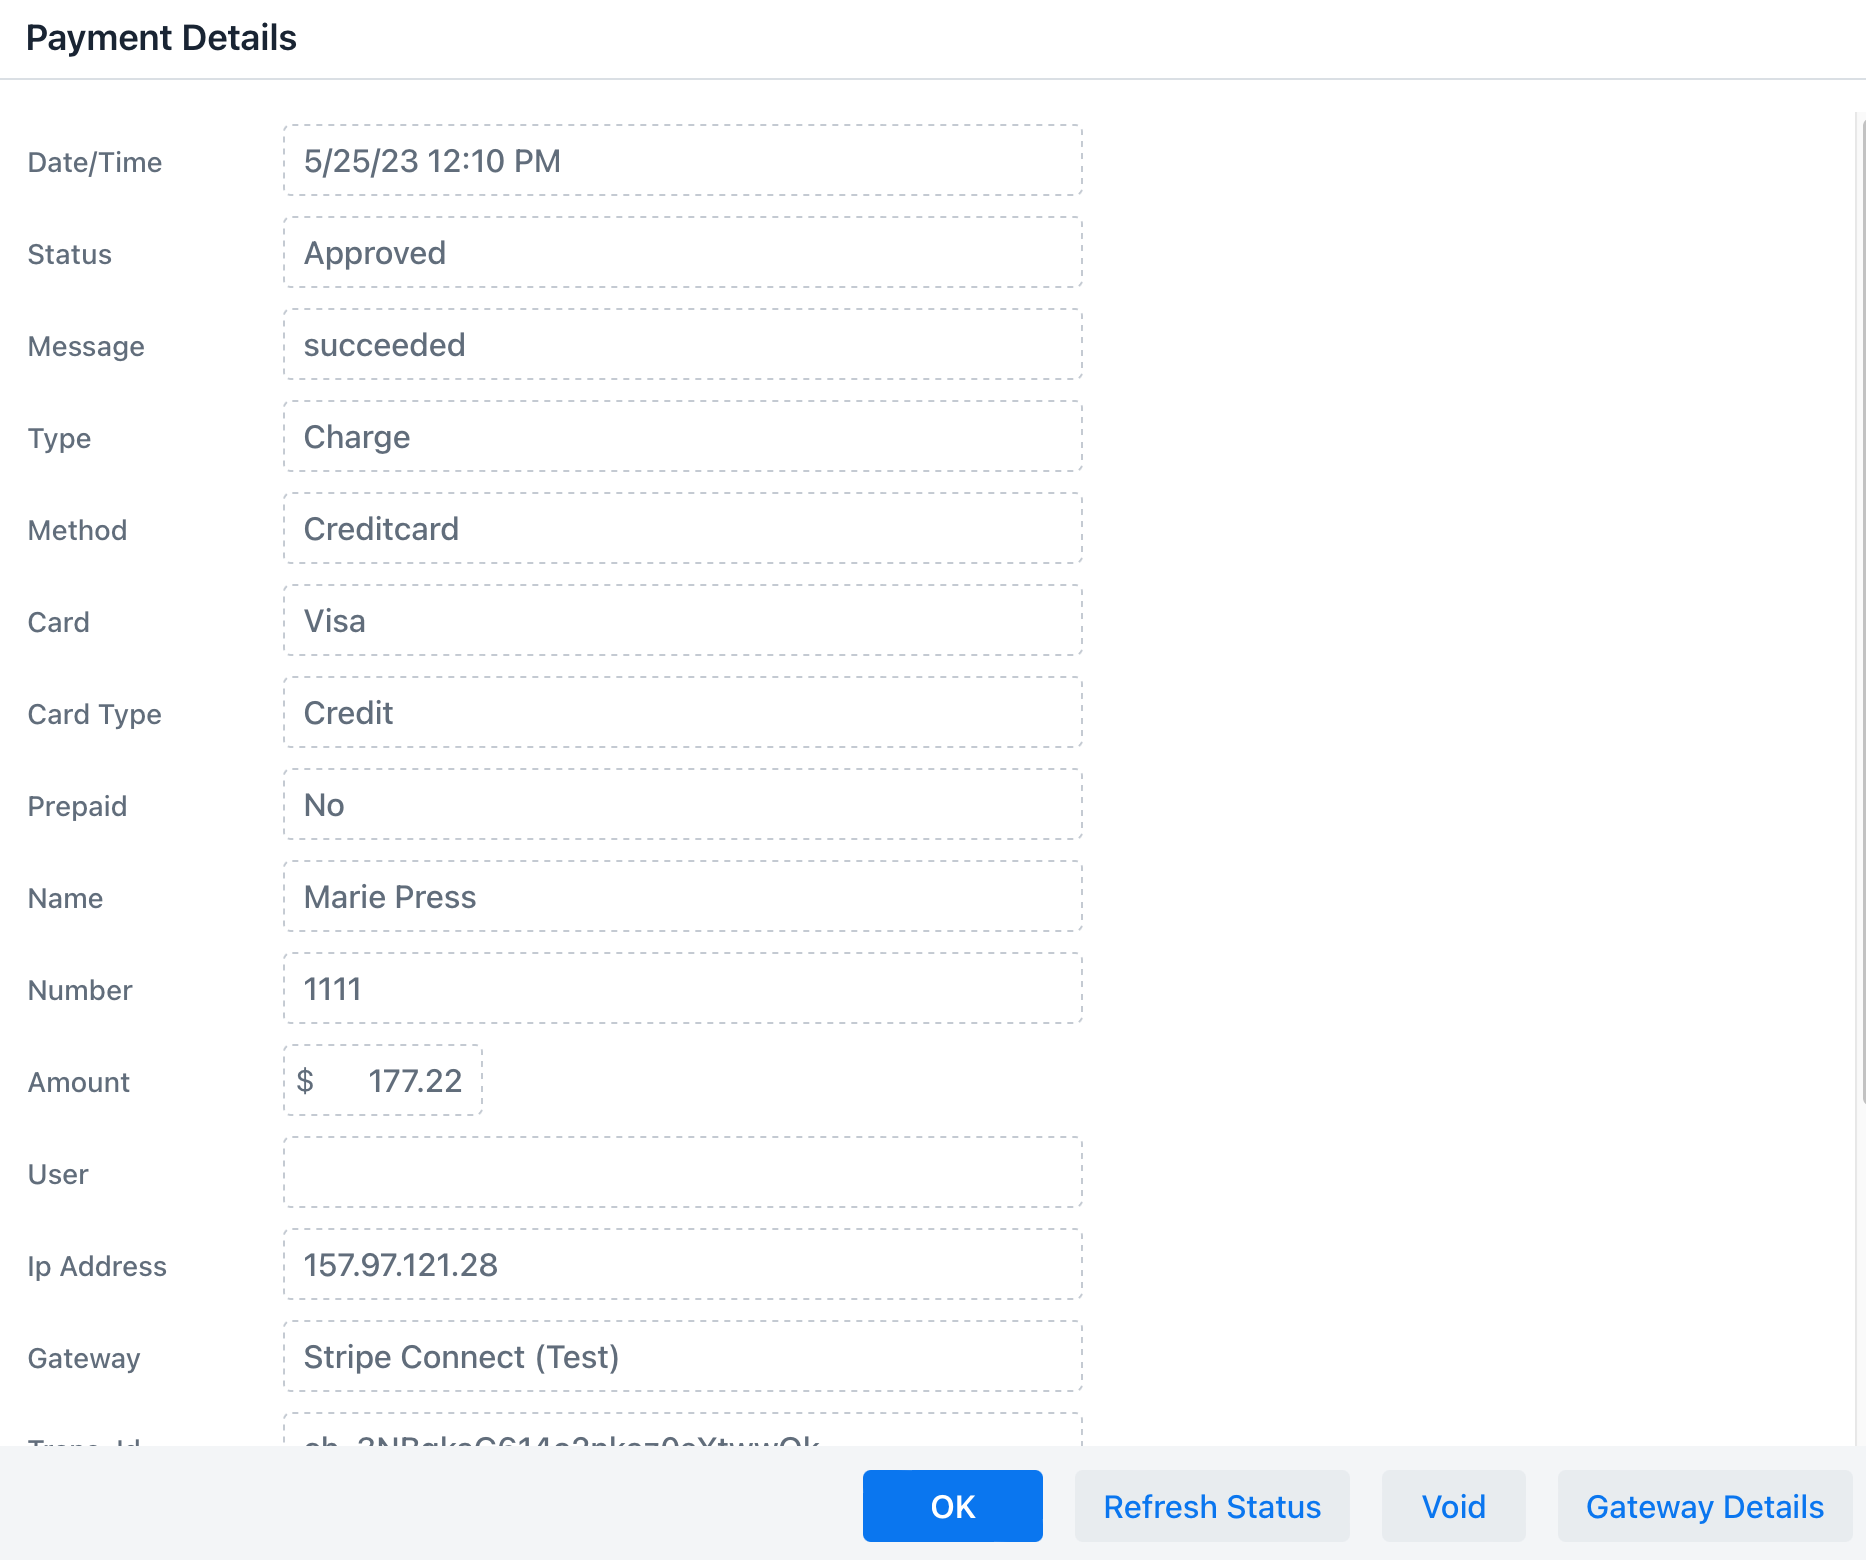The width and height of the screenshot is (1866, 1560).
Task: Click the Name field with Marie Press
Action: point(683,896)
